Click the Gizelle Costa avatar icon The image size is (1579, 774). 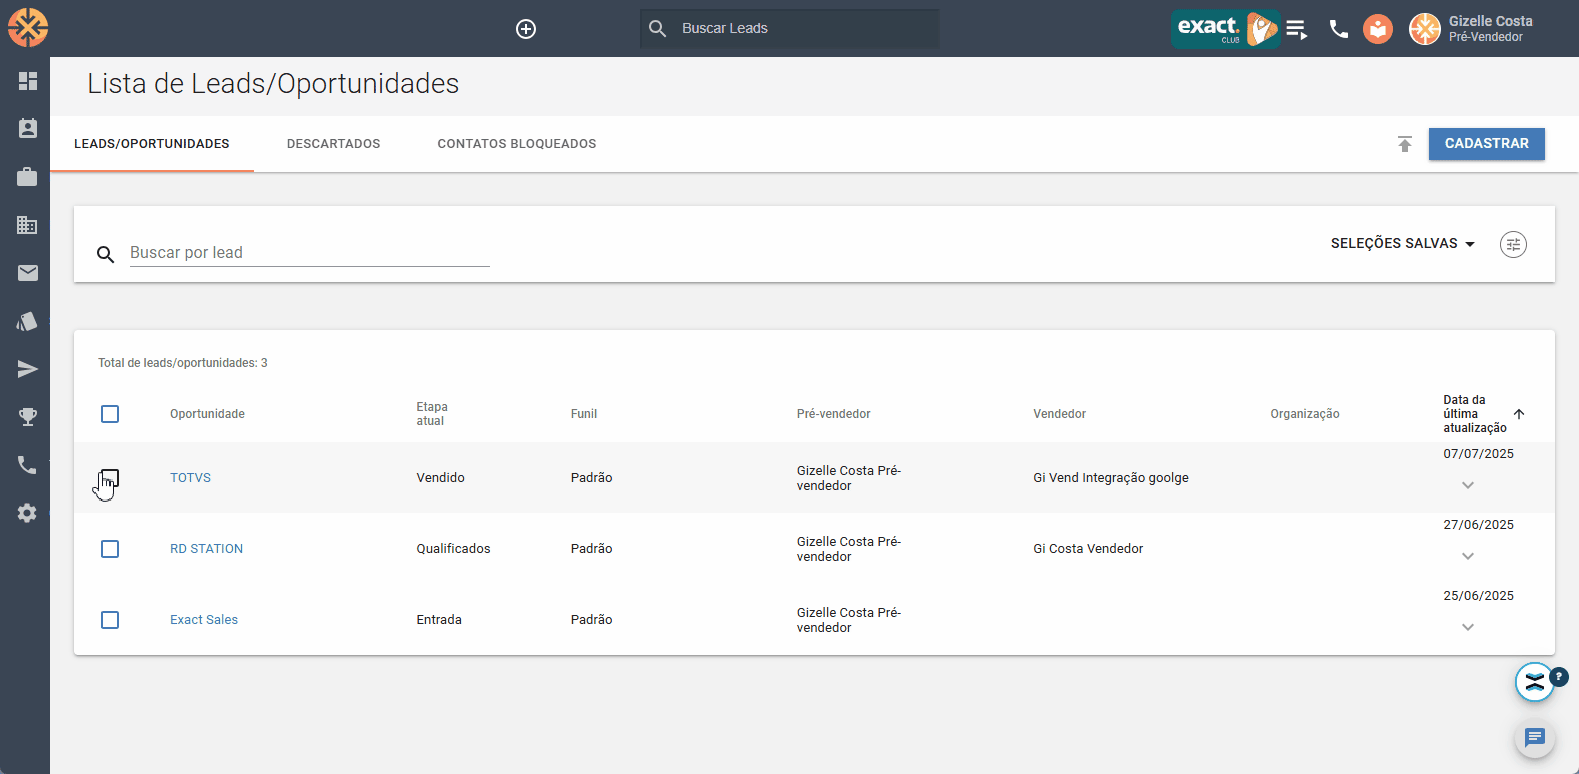(1425, 29)
